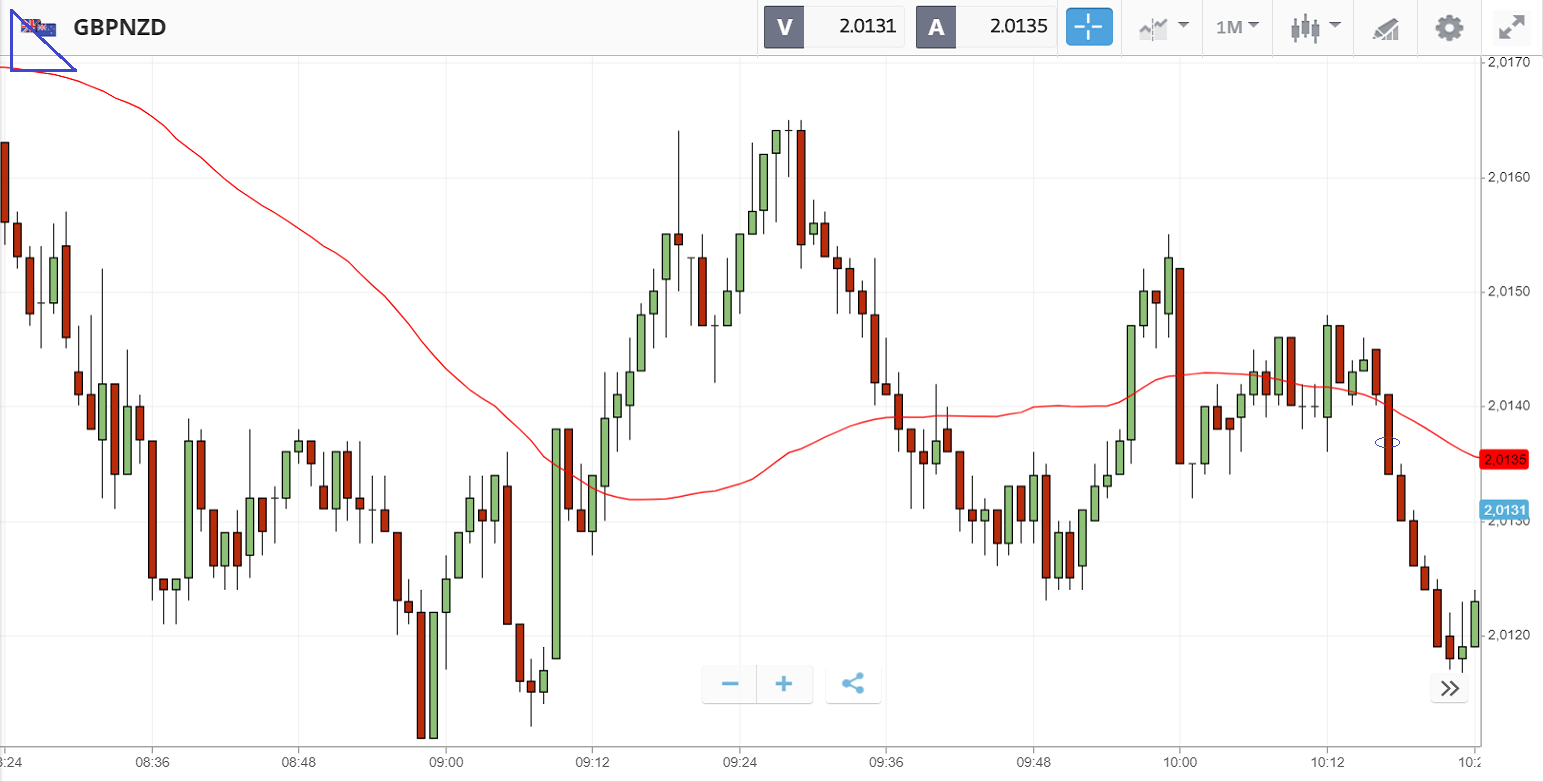Click the GBPNZD flag icon
The width and height of the screenshot is (1543, 782).
41,27
